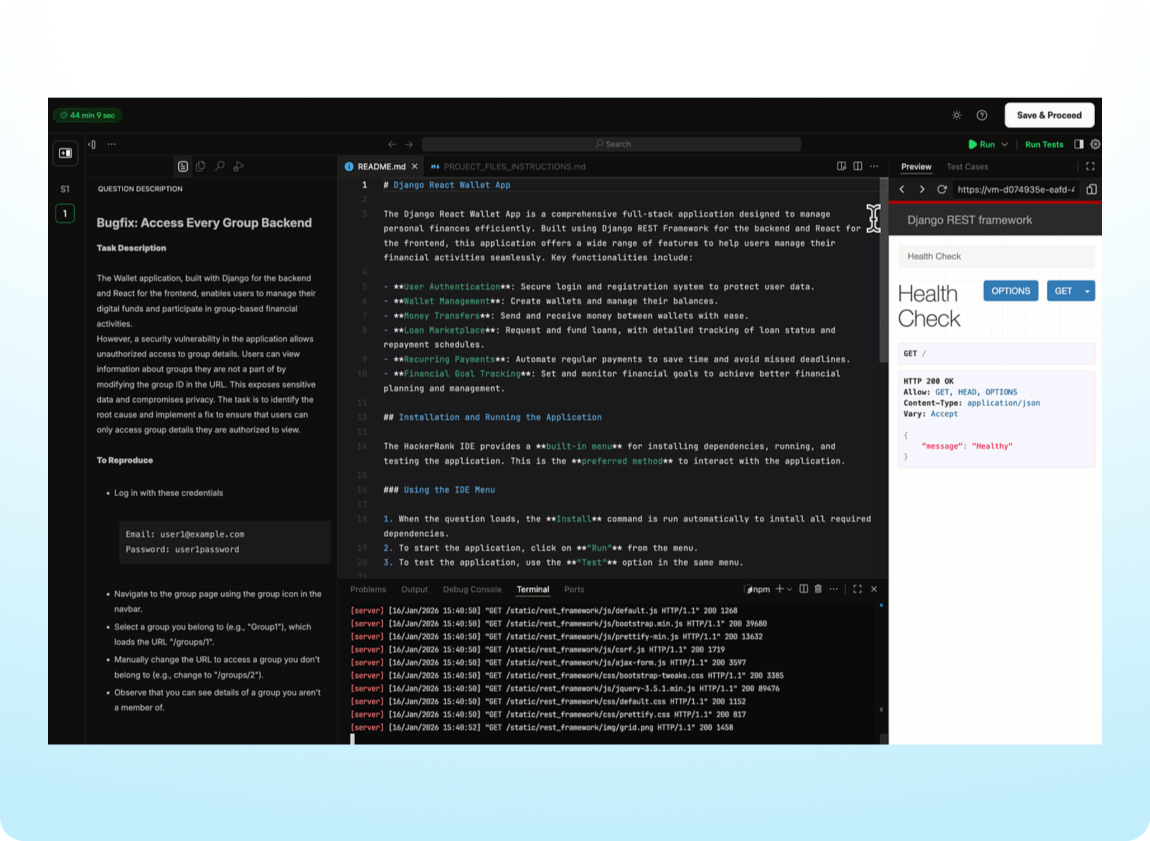Go back in the preview browser

902,189
